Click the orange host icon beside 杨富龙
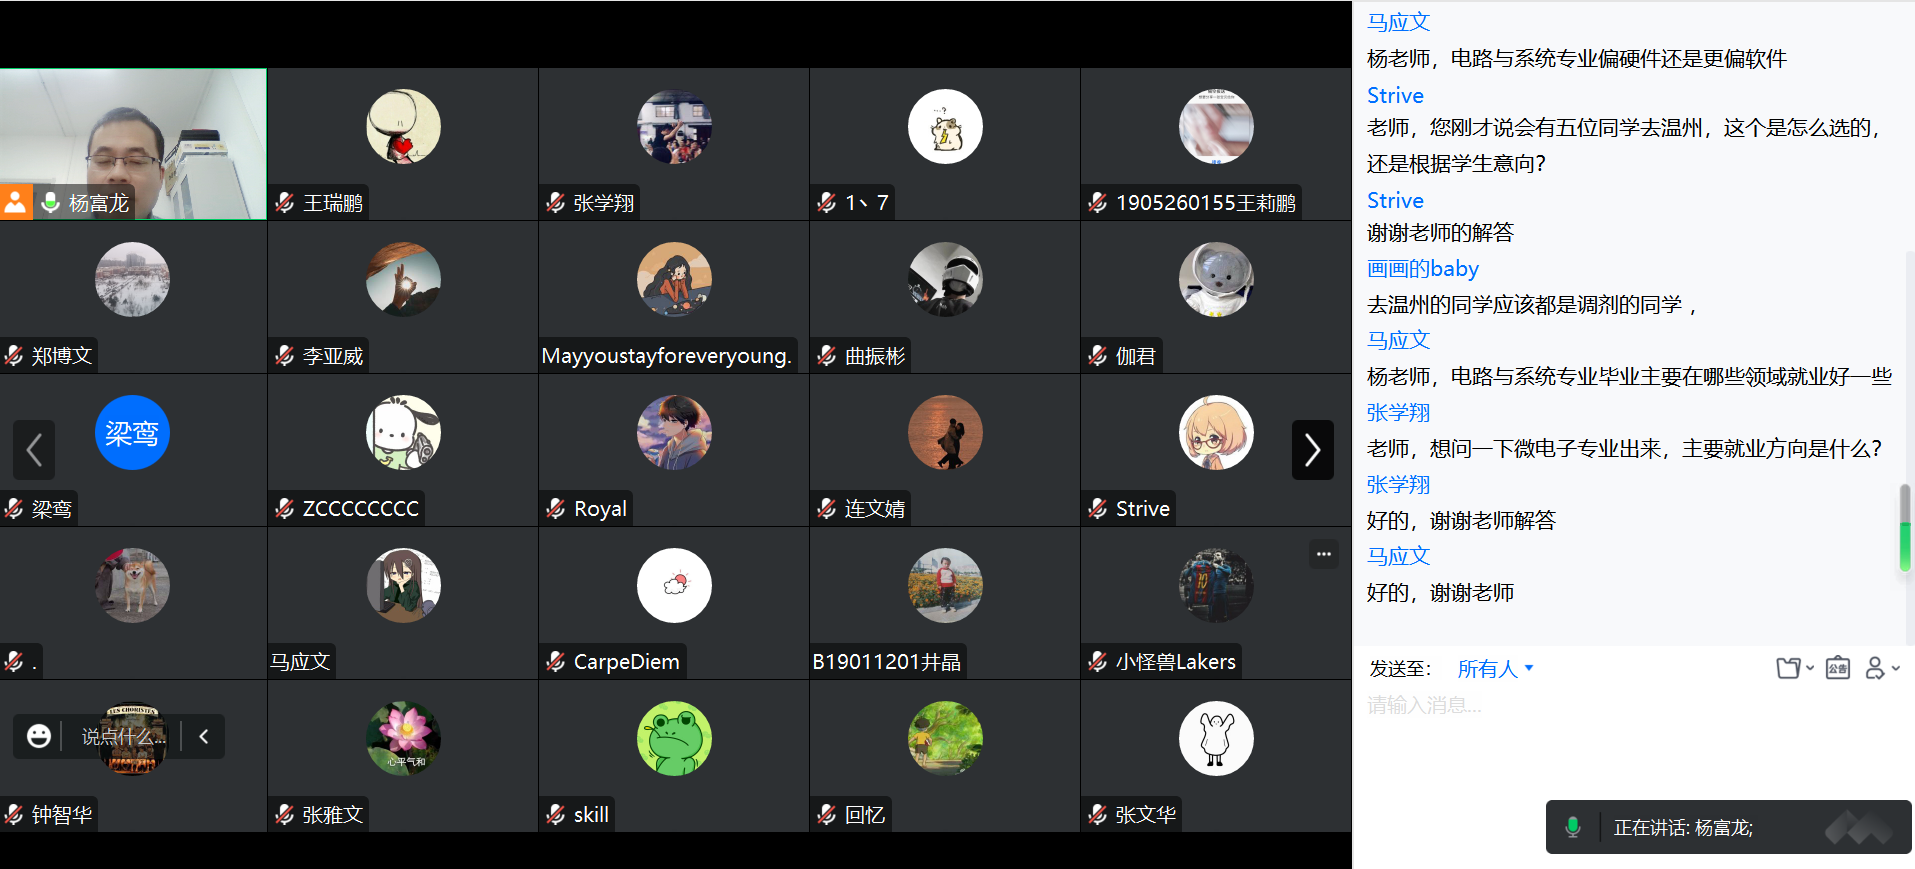This screenshot has height=869, width=1915. [16, 202]
